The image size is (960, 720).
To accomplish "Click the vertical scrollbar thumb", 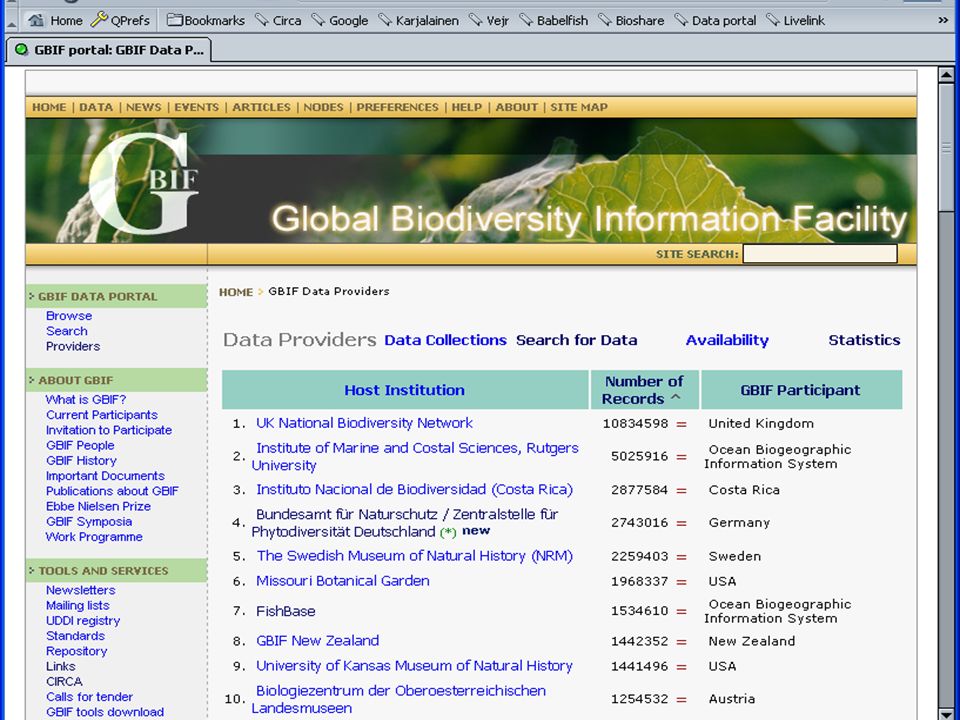I will (x=946, y=148).
